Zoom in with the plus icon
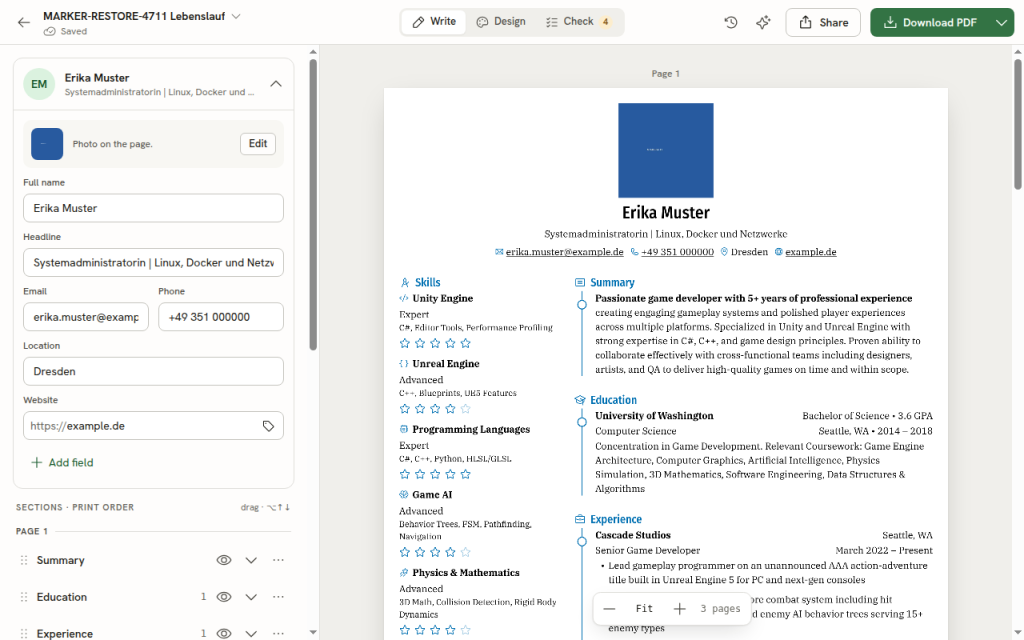 pos(679,609)
